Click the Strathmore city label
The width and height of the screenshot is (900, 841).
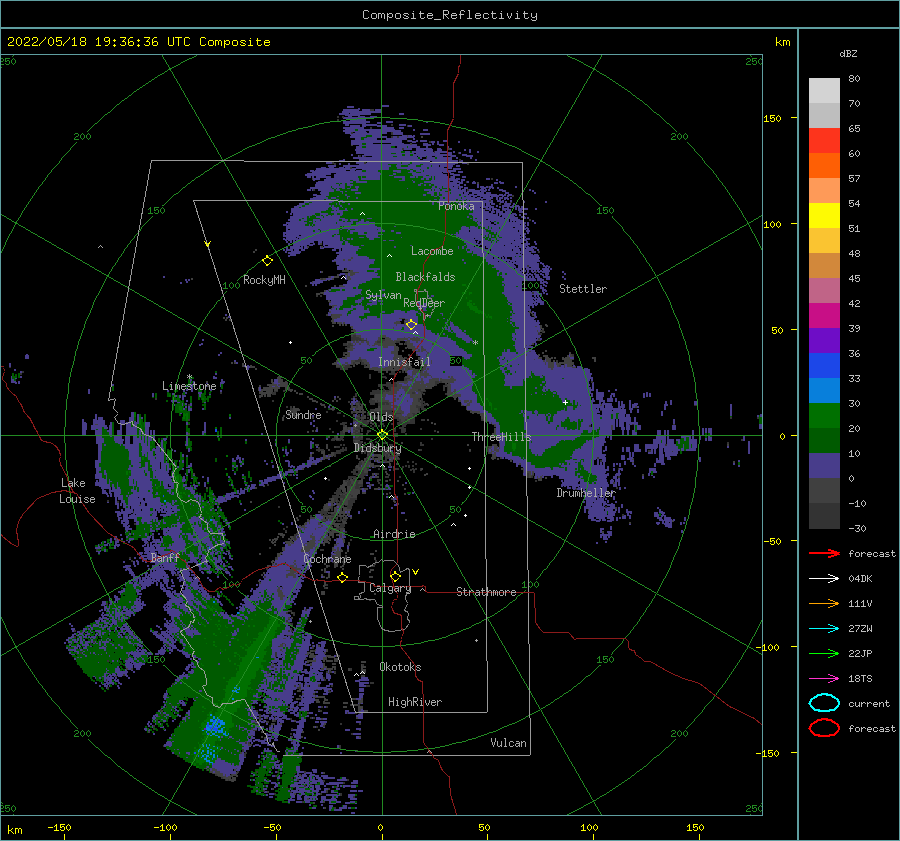(486, 592)
